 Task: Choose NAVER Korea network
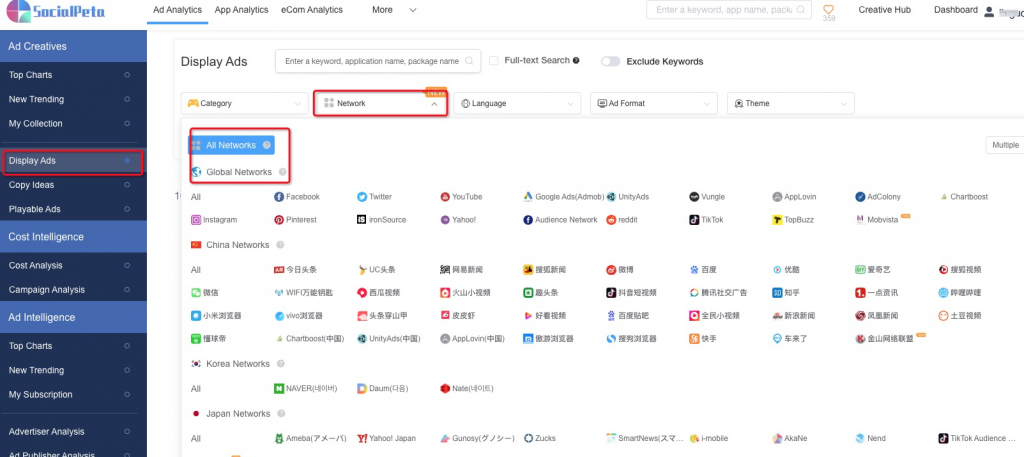point(306,388)
